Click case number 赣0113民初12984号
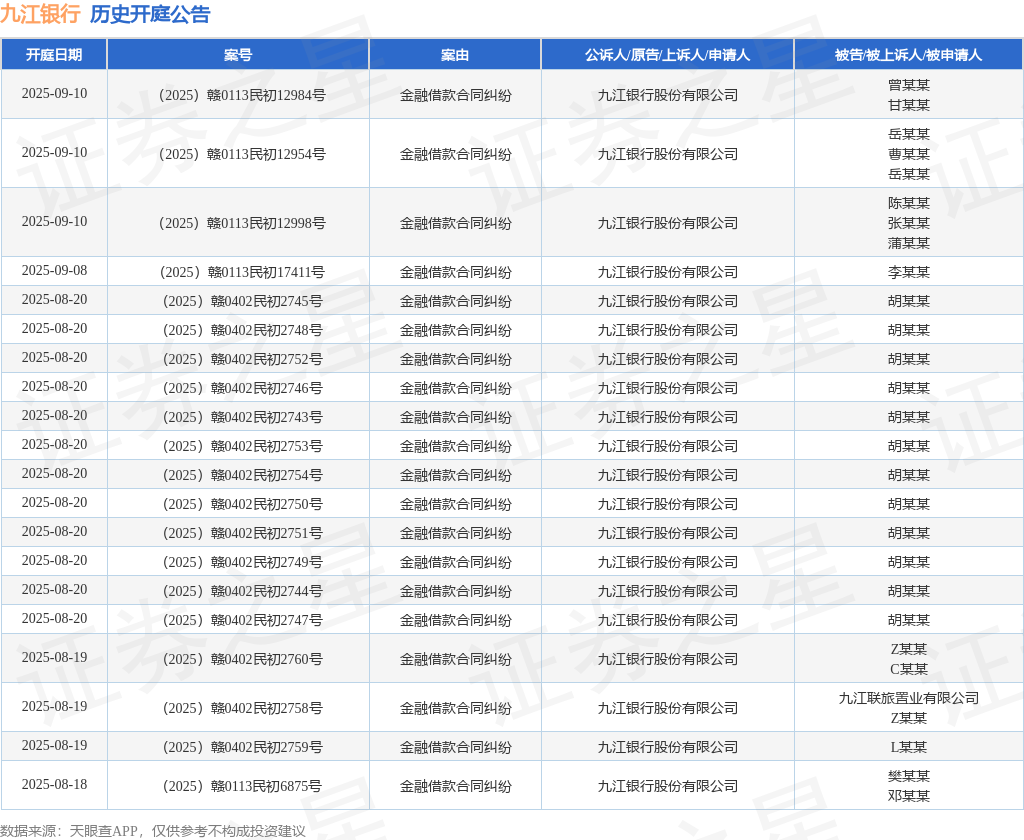This screenshot has height=840, width=1024. tap(242, 95)
